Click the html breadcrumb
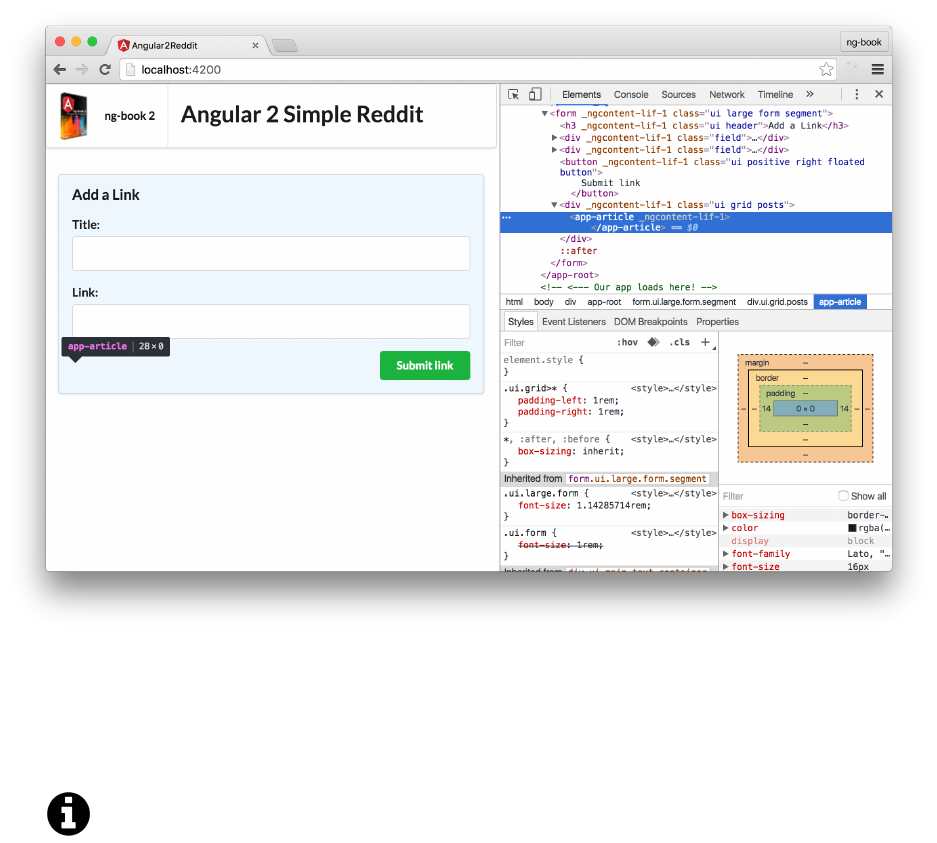Viewport: 937px width, 843px height. 514,302
